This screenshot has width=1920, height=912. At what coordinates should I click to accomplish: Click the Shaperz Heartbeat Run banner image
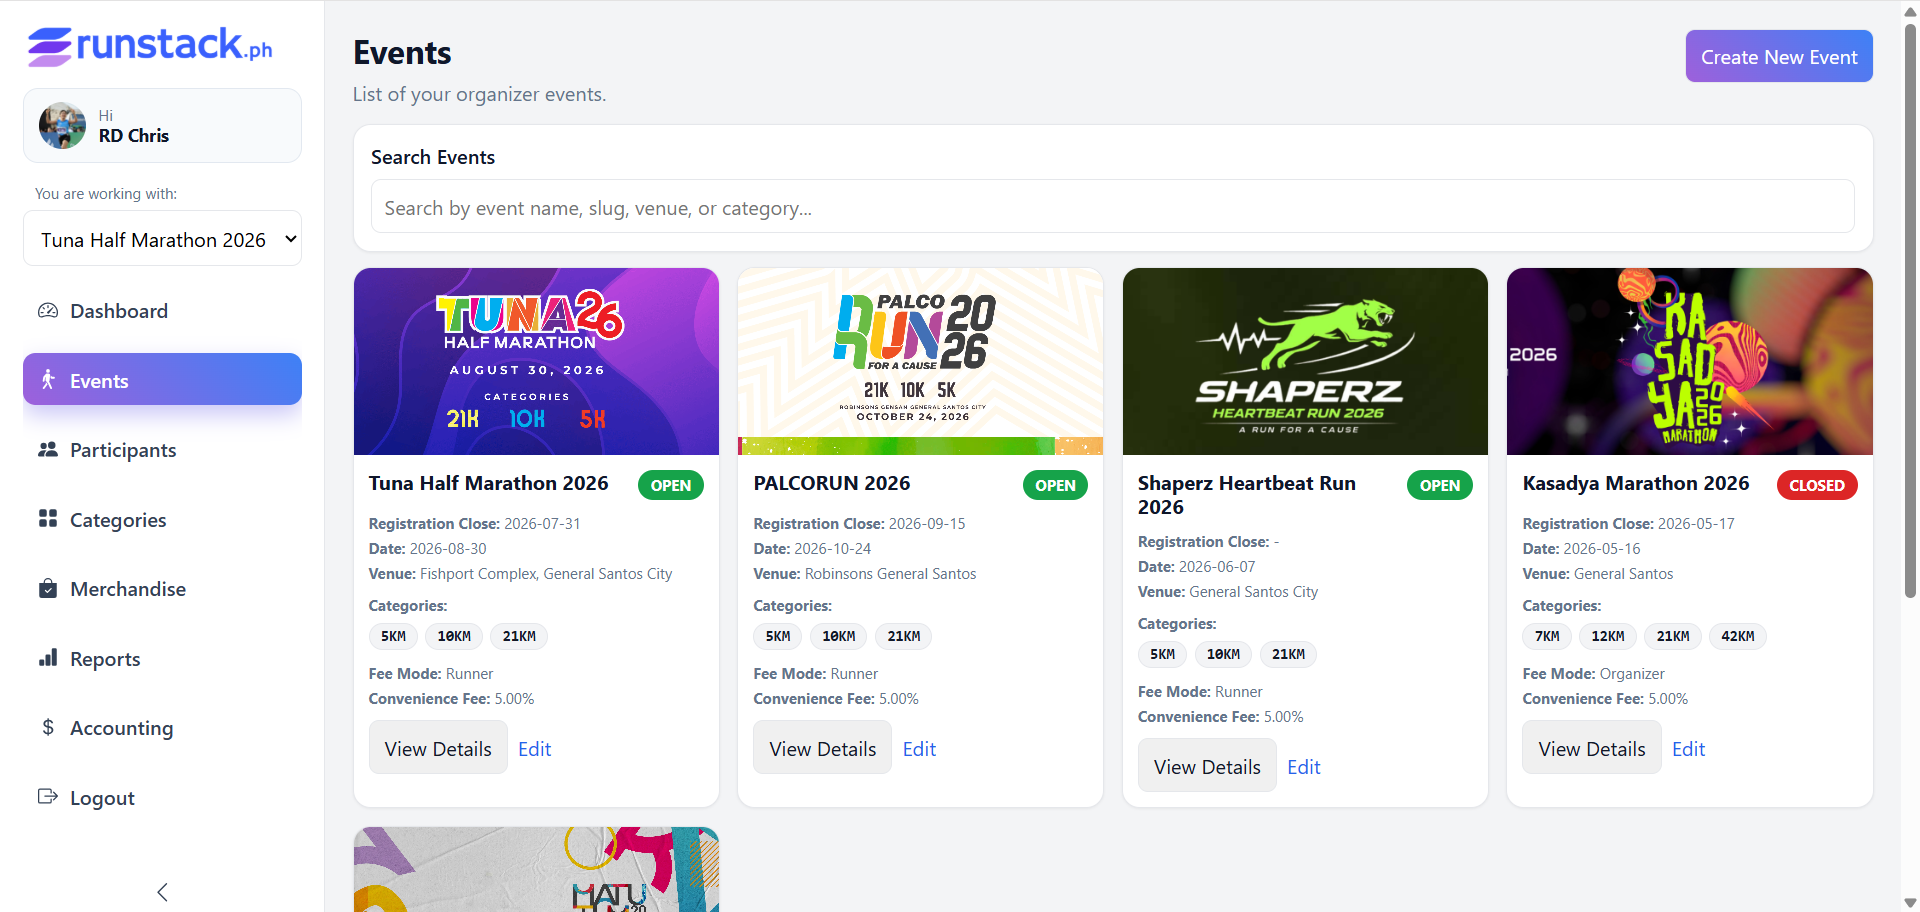pyautogui.click(x=1305, y=361)
